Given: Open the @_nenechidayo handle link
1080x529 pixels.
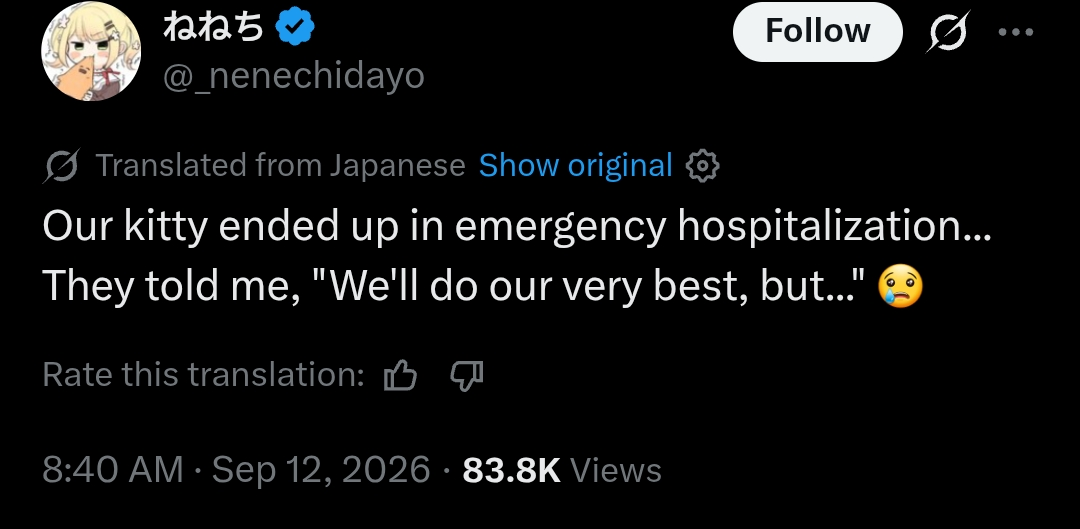Looking at the screenshot, I should tap(293, 75).
